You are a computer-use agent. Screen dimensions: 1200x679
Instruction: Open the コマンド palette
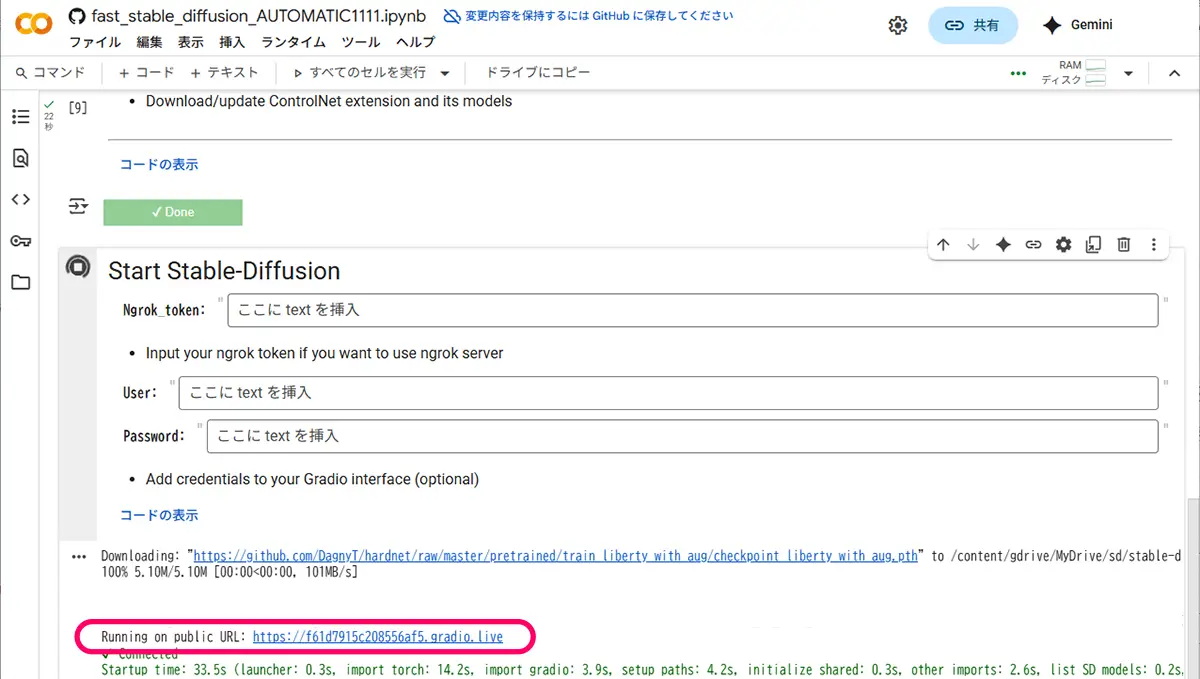coord(52,73)
